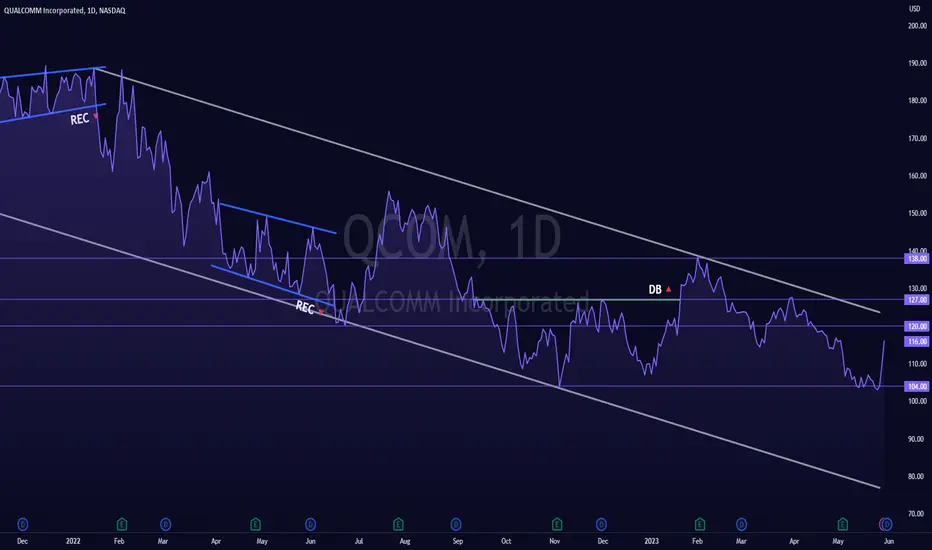The width and height of the screenshot is (932, 550).
Task: Select the September 2022 dividend marker
Action: click(456, 524)
